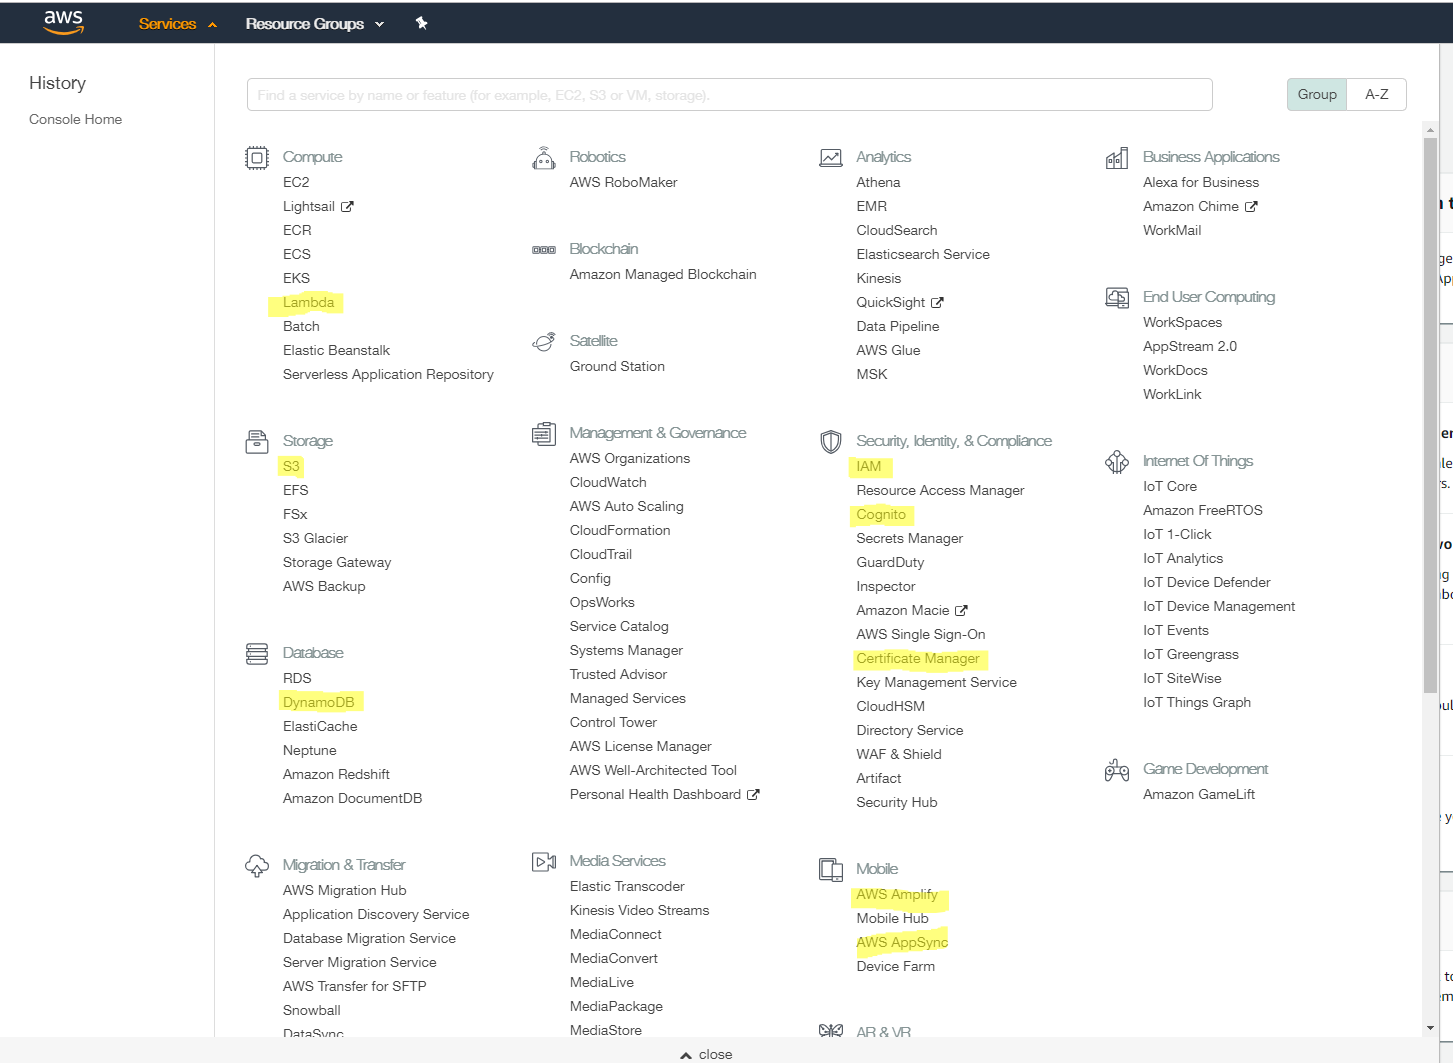Click the Mobile category devices icon
Image resolution: width=1453 pixels, height=1063 pixels.
click(x=831, y=870)
